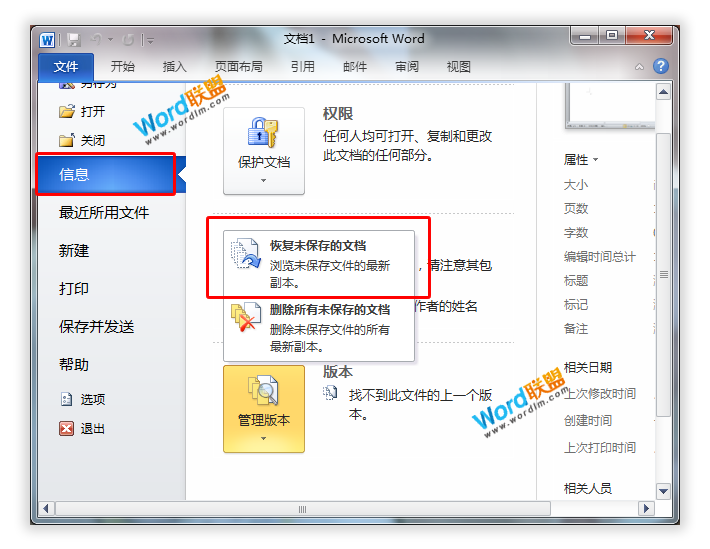This screenshot has height=549, width=710.
Task: Select 保存并发送 in the sidebar
Action: click(x=96, y=327)
